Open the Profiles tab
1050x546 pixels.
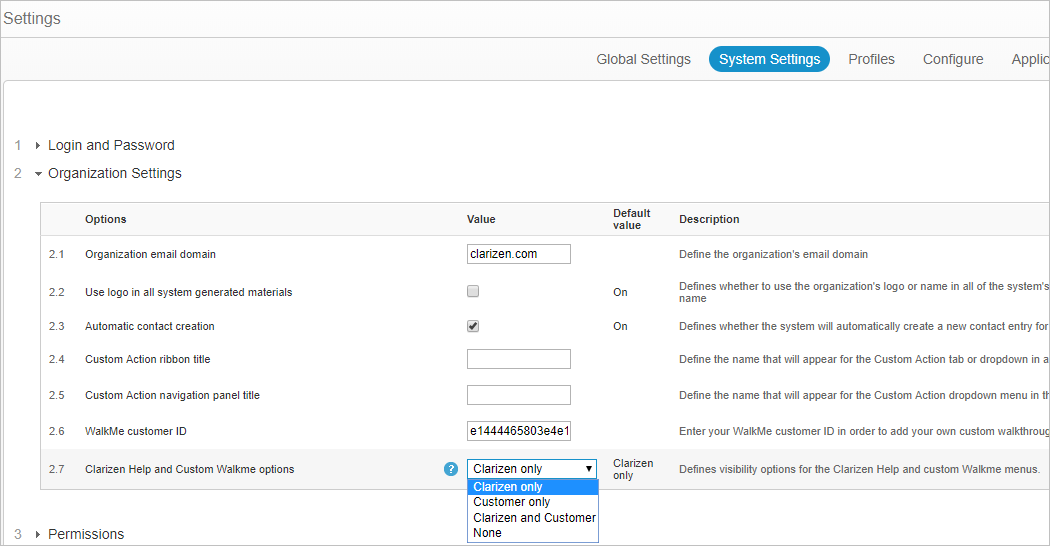(871, 59)
